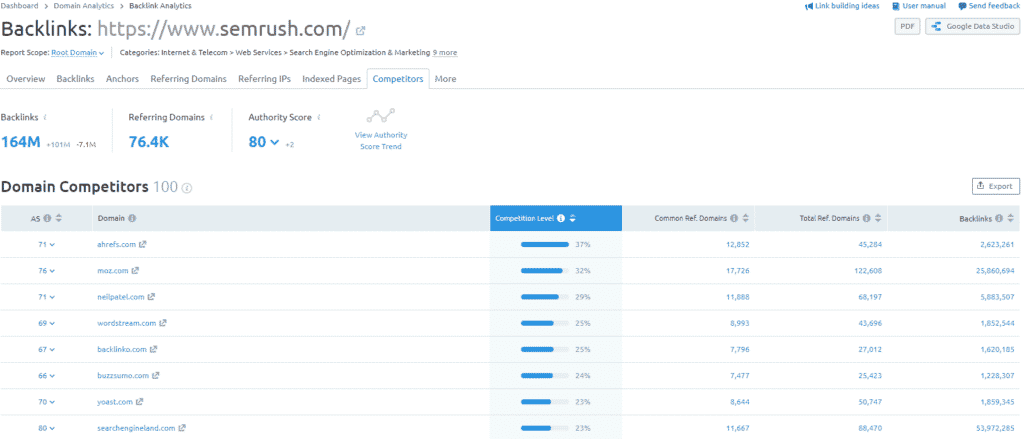1024x439 pixels.
Task: Click external link icon next to yoast.com
Action: 140,402
